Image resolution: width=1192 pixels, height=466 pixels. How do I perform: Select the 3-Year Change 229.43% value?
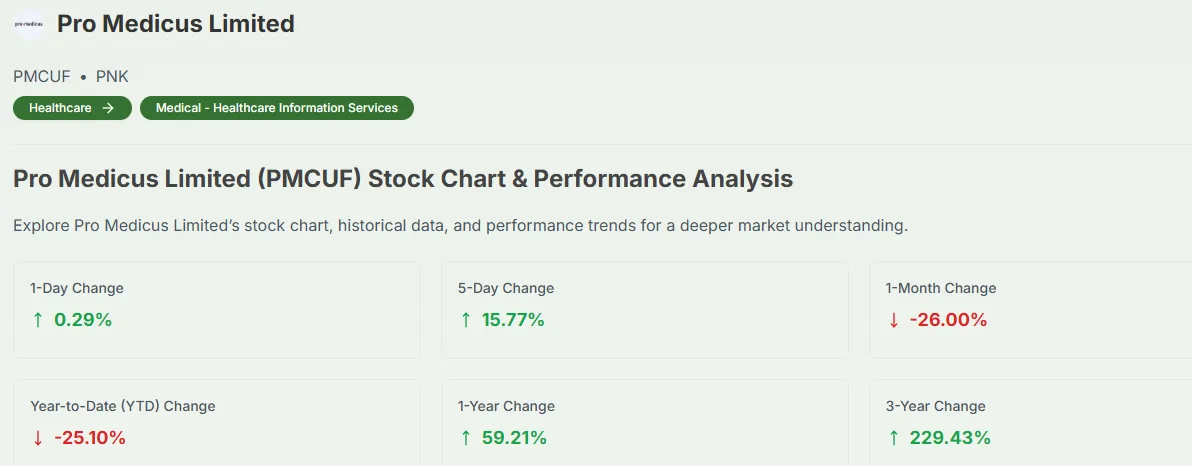[x=950, y=438]
